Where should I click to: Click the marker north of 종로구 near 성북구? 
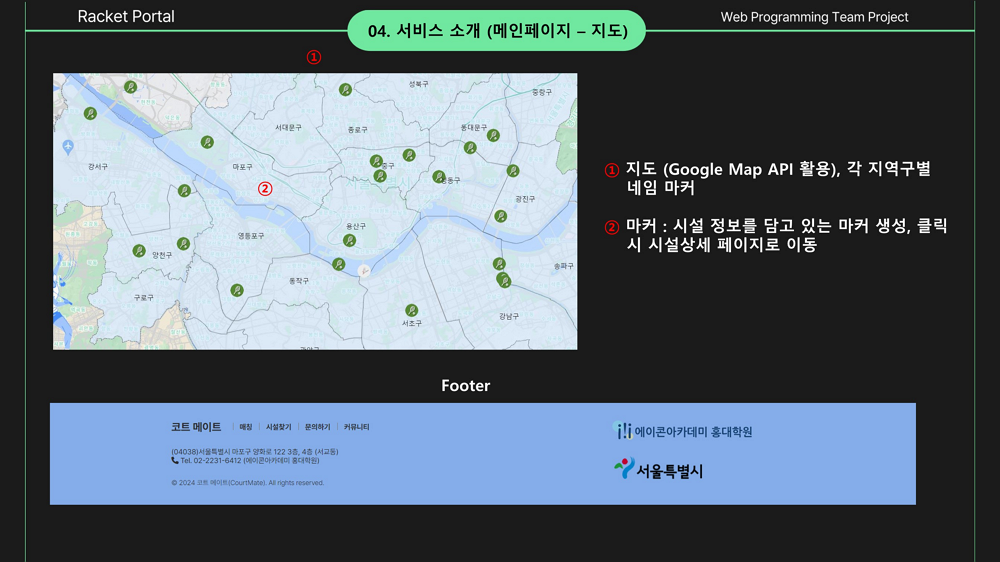coord(345,90)
